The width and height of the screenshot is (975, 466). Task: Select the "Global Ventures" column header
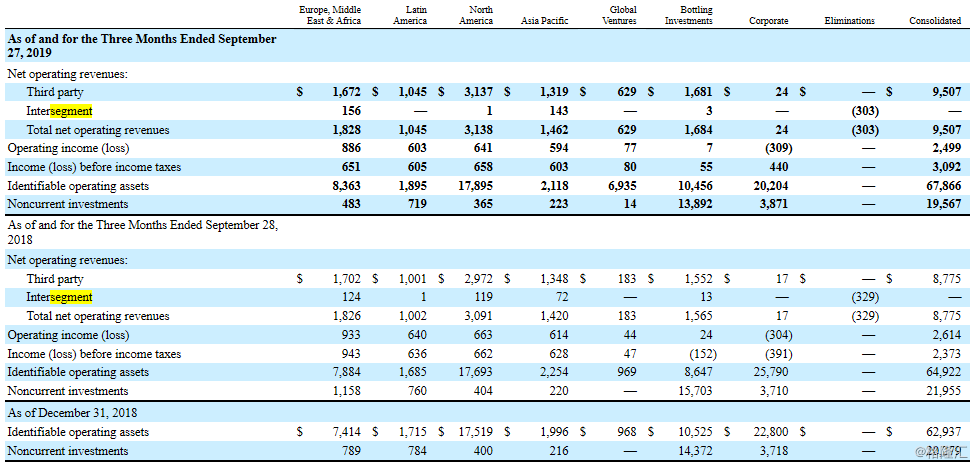tap(623, 15)
